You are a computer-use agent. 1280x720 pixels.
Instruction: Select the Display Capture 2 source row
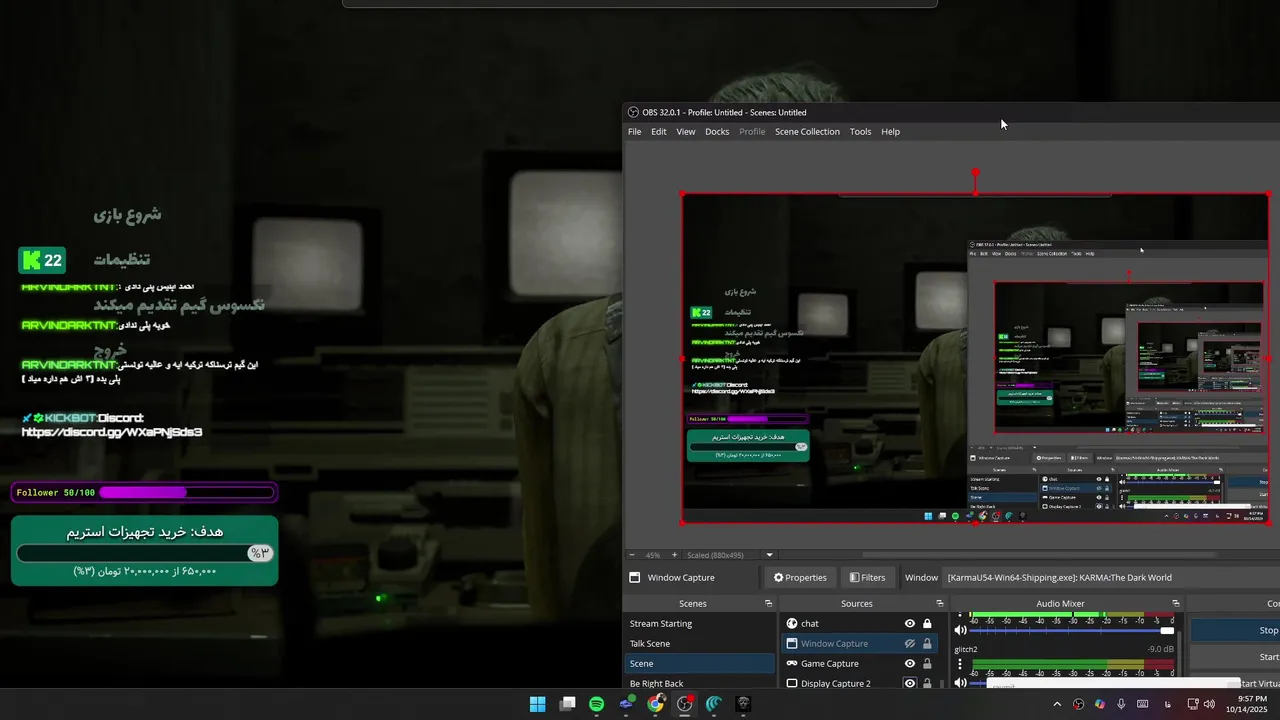point(860,682)
